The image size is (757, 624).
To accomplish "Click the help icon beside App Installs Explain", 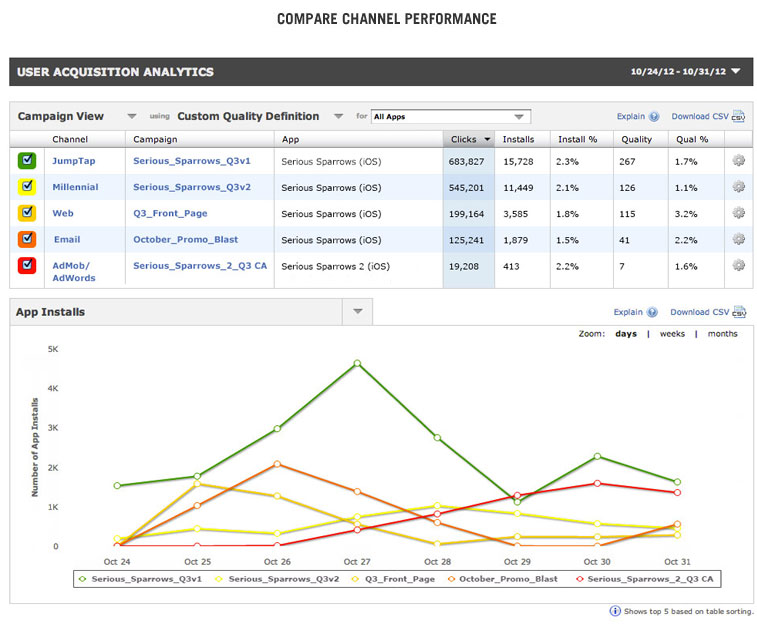I will 652,312.
